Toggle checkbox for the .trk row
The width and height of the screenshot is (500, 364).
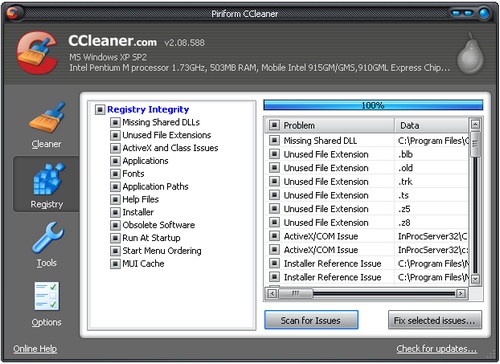tap(274, 181)
